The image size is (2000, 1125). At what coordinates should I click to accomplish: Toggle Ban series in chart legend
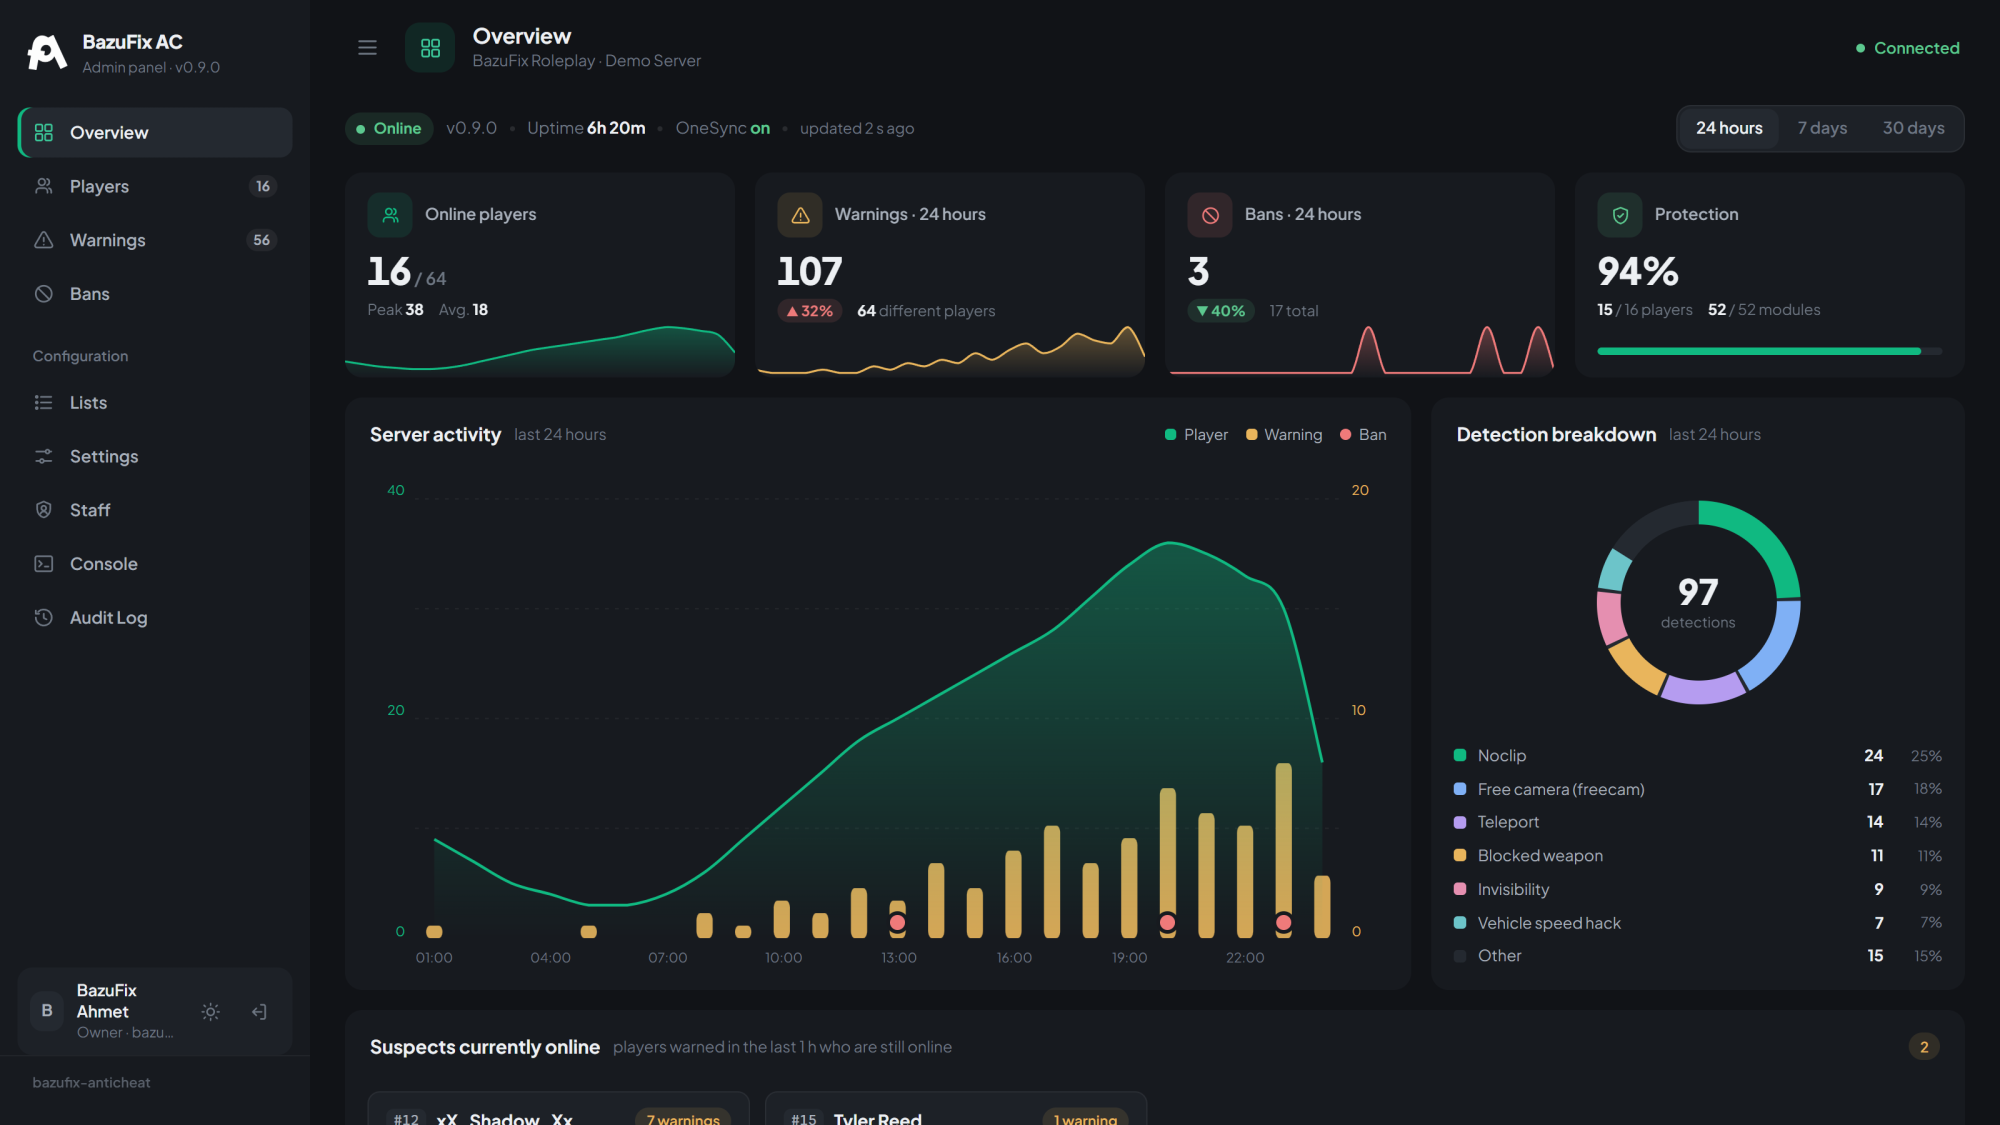1363,435
